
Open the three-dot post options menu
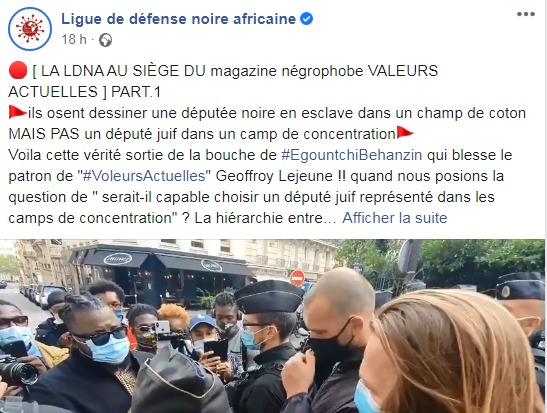coord(526,14)
